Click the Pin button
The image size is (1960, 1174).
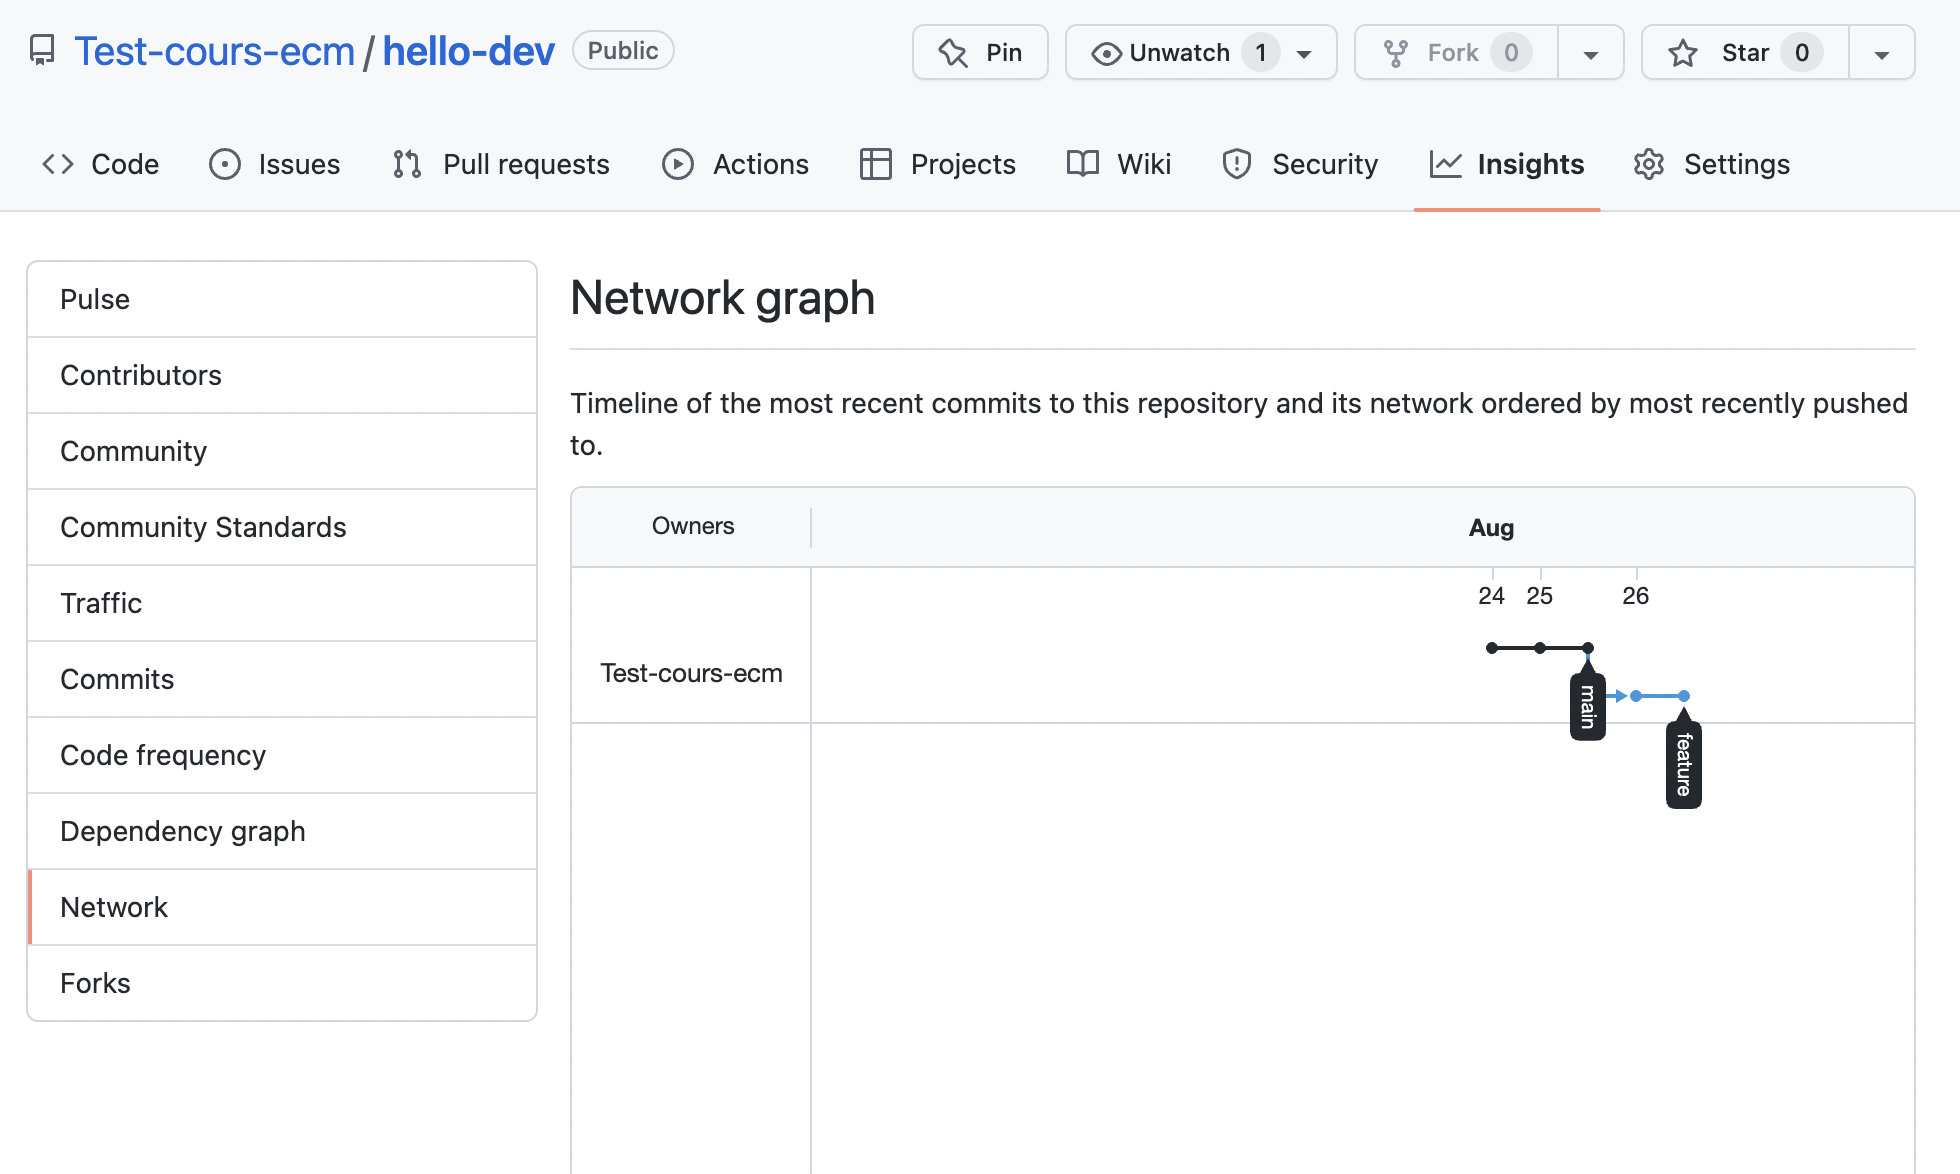pyautogui.click(x=980, y=52)
